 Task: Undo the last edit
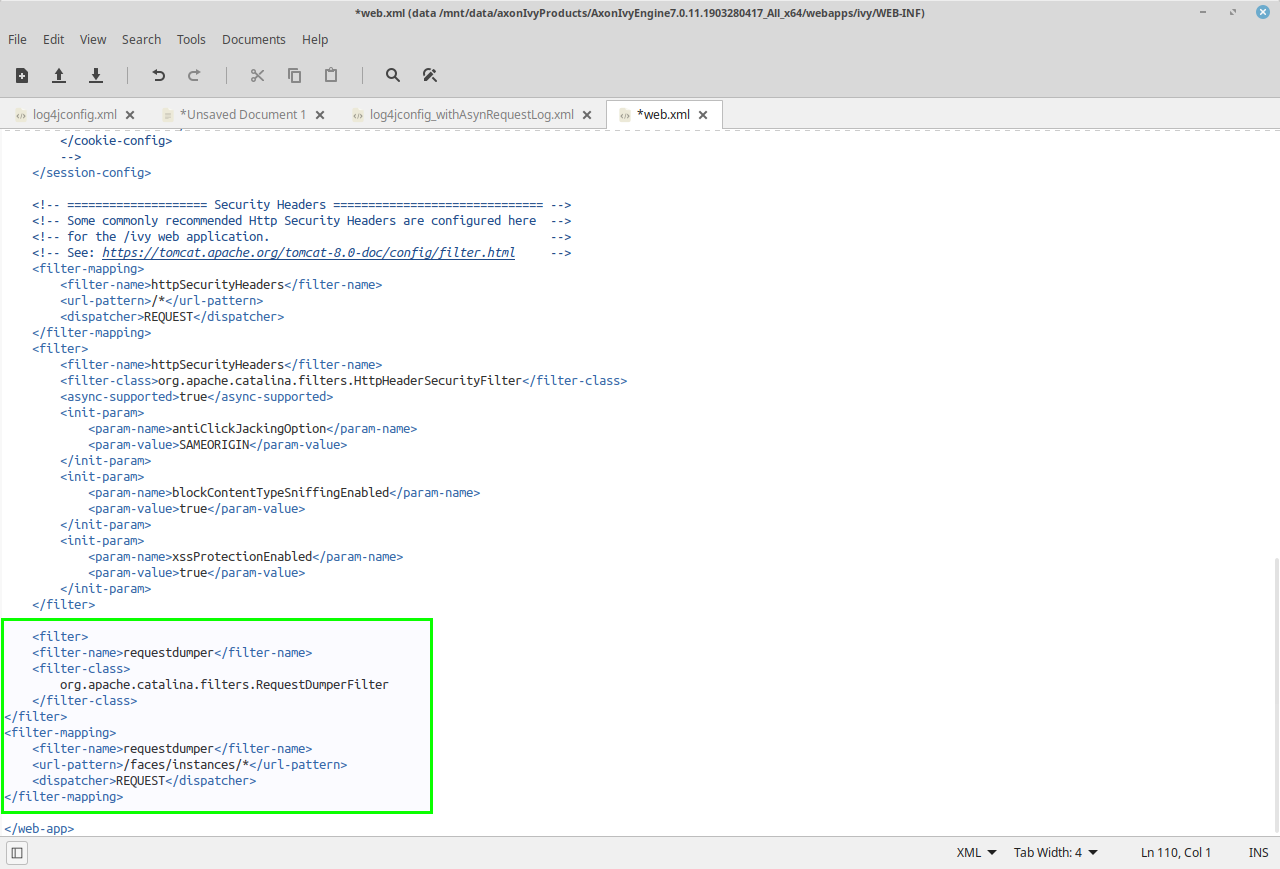pyautogui.click(x=158, y=75)
